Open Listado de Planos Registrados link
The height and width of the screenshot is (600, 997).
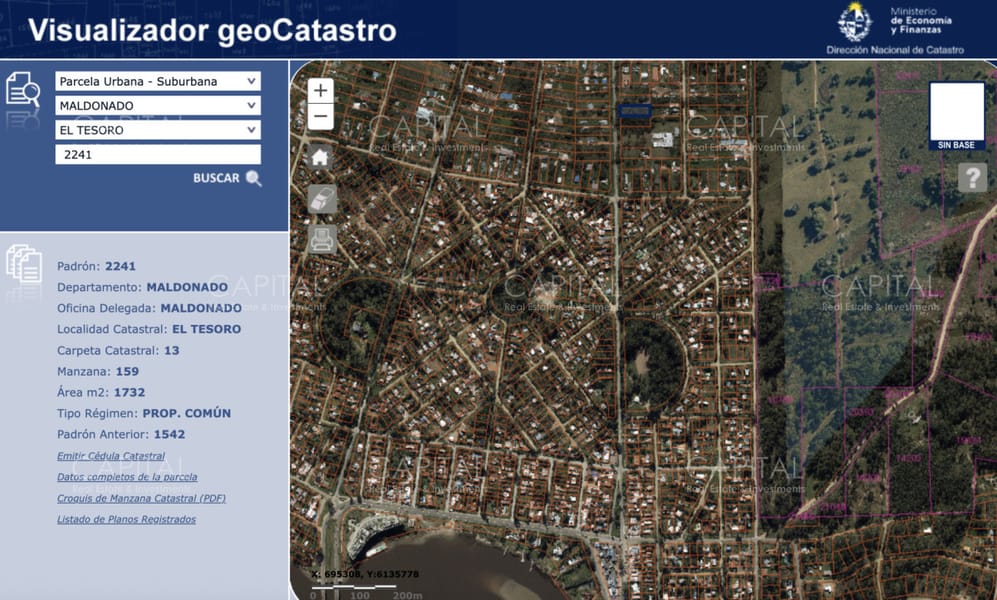coord(127,519)
